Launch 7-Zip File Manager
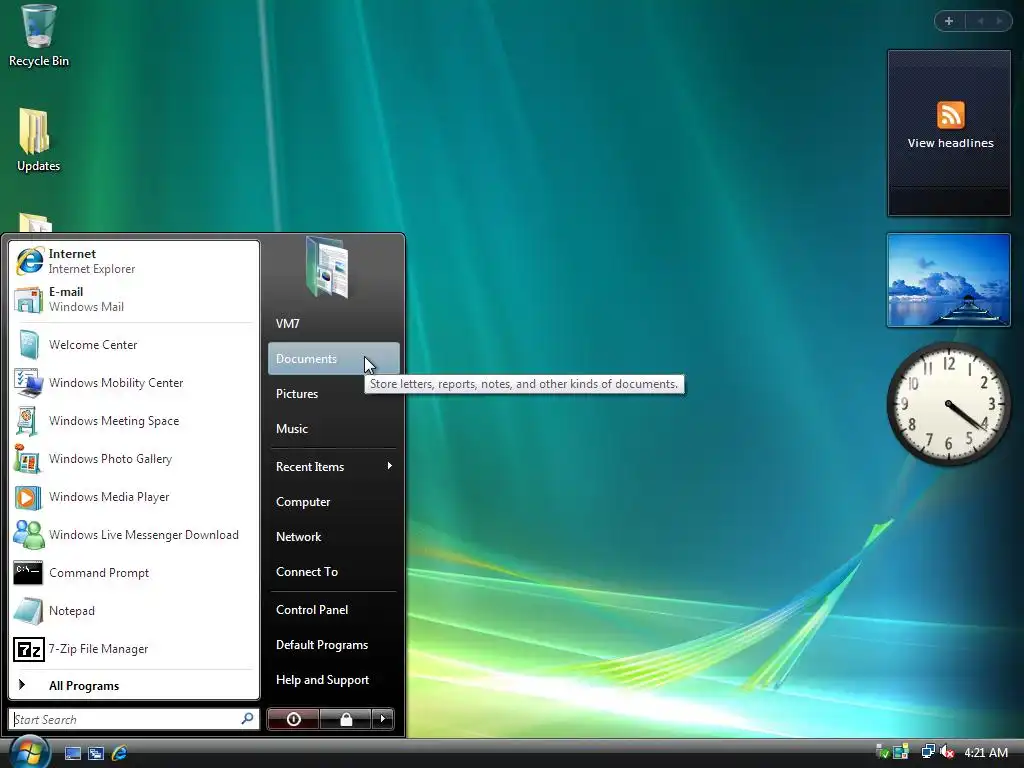This screenshot has height=768, width=1024. pyautogui.click(x=133, y=649)
